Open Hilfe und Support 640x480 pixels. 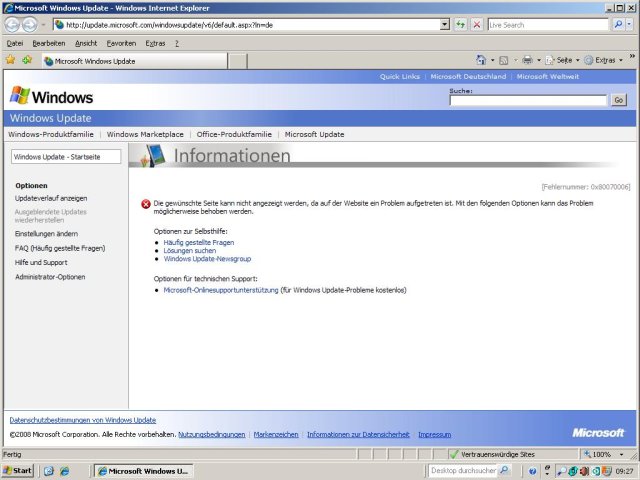click(41, 262)
